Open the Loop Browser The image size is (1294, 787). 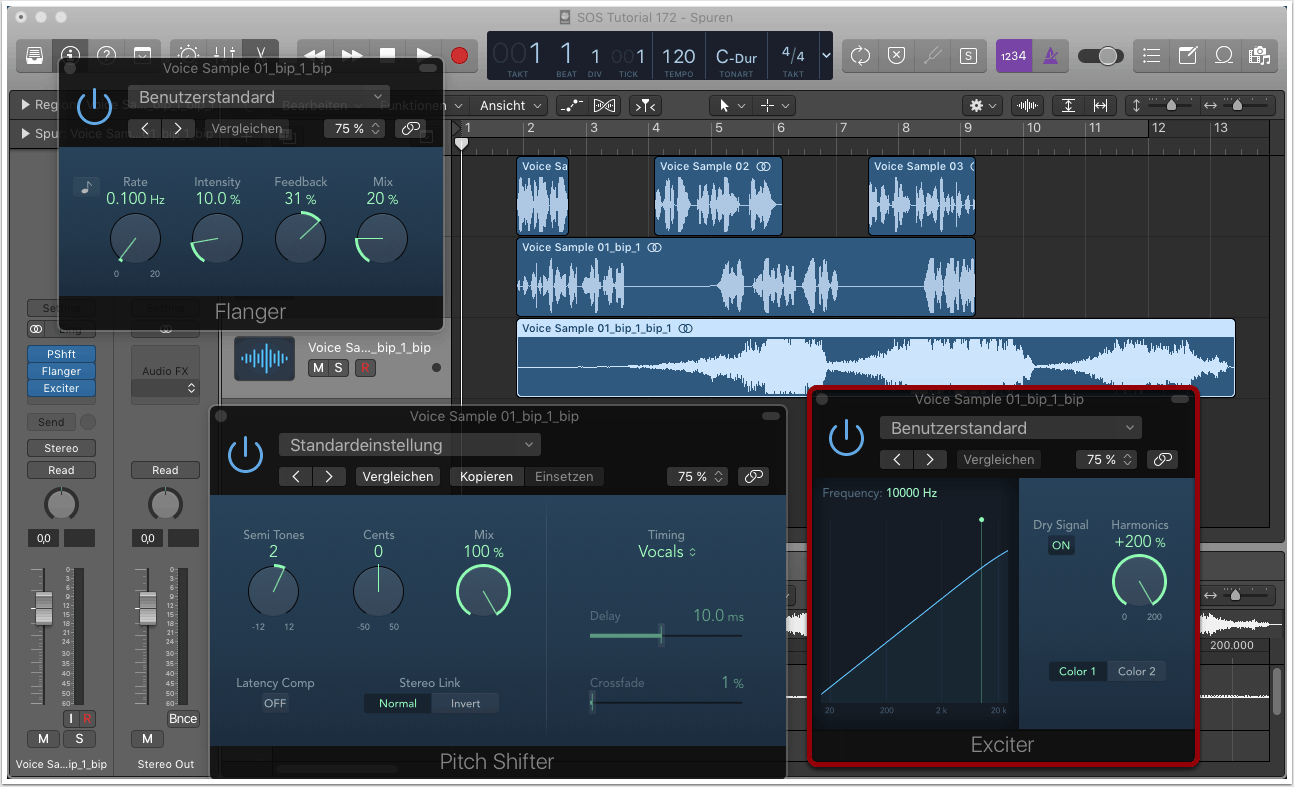pyautogui.click(x=1223, y=56)
